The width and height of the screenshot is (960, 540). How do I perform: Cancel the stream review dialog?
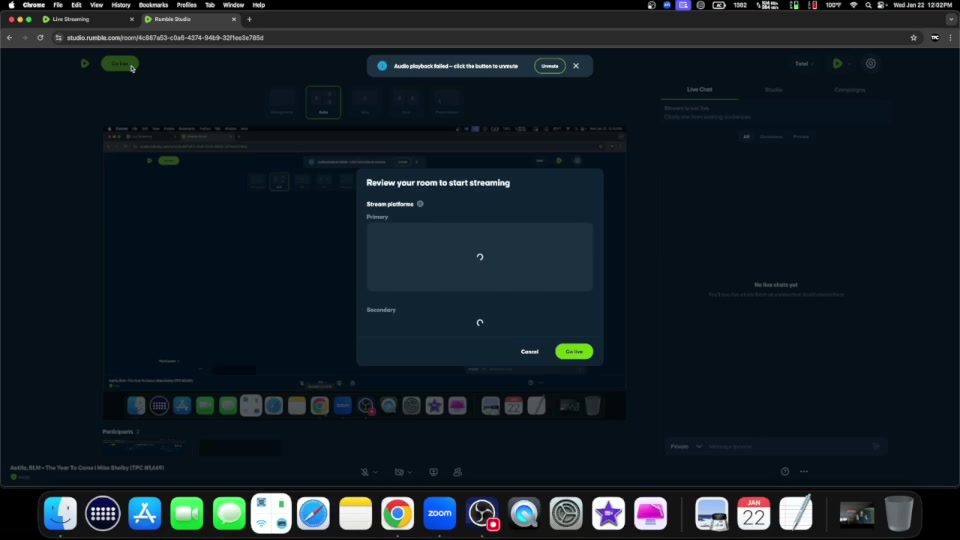point(529,352)
